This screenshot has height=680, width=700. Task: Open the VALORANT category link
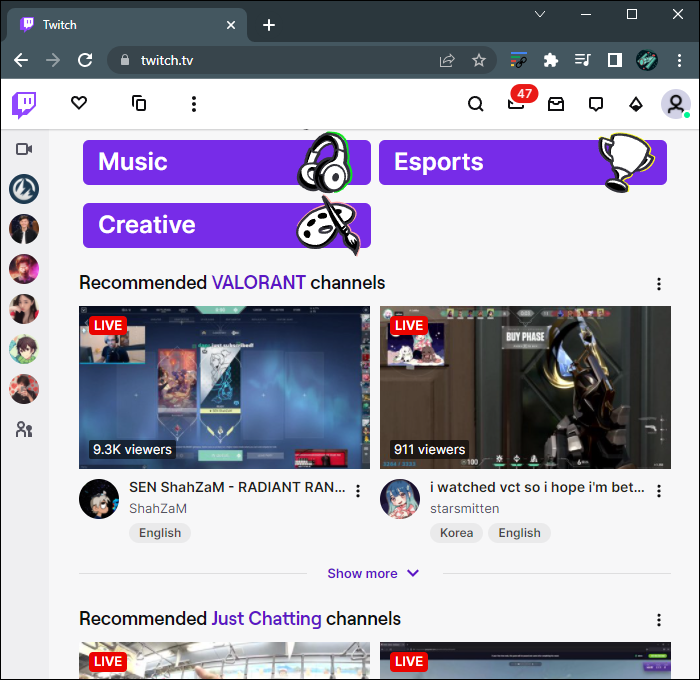tap(258, 283)
